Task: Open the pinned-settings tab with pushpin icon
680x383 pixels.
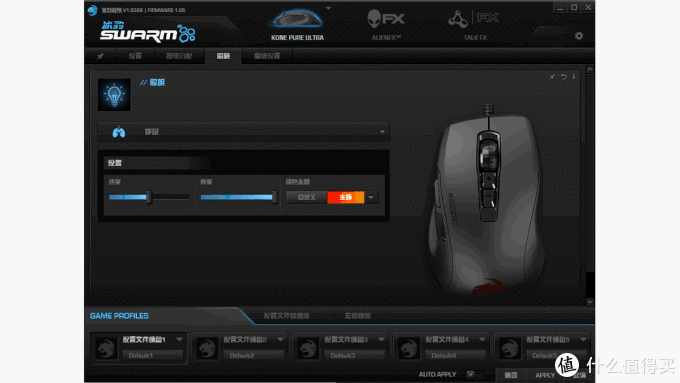Action: (100, 56)
